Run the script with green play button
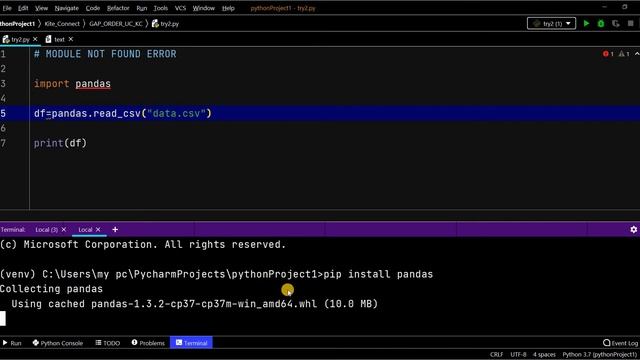640x360 pixels. (x=586, y=23)
